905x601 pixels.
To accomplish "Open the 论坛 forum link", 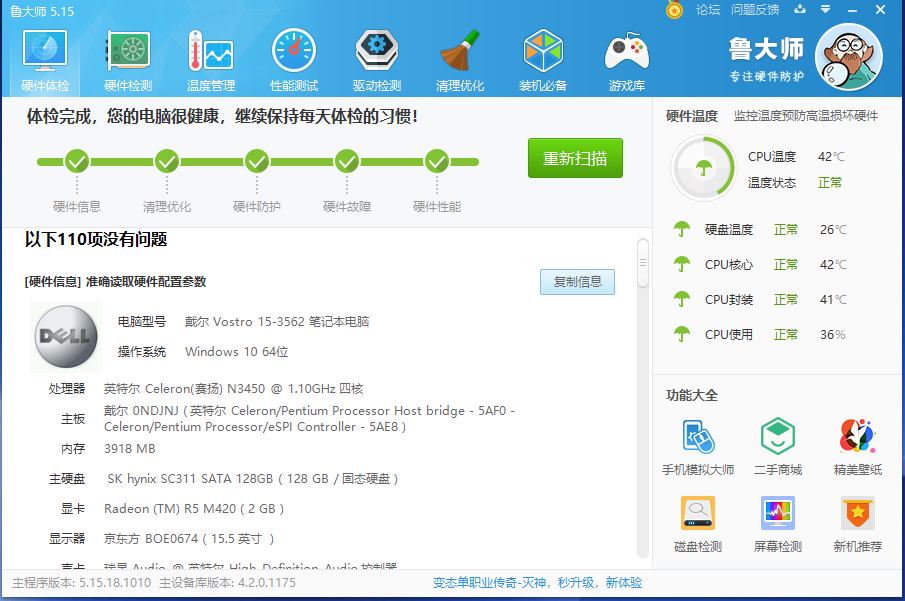I will pos(708,10).
